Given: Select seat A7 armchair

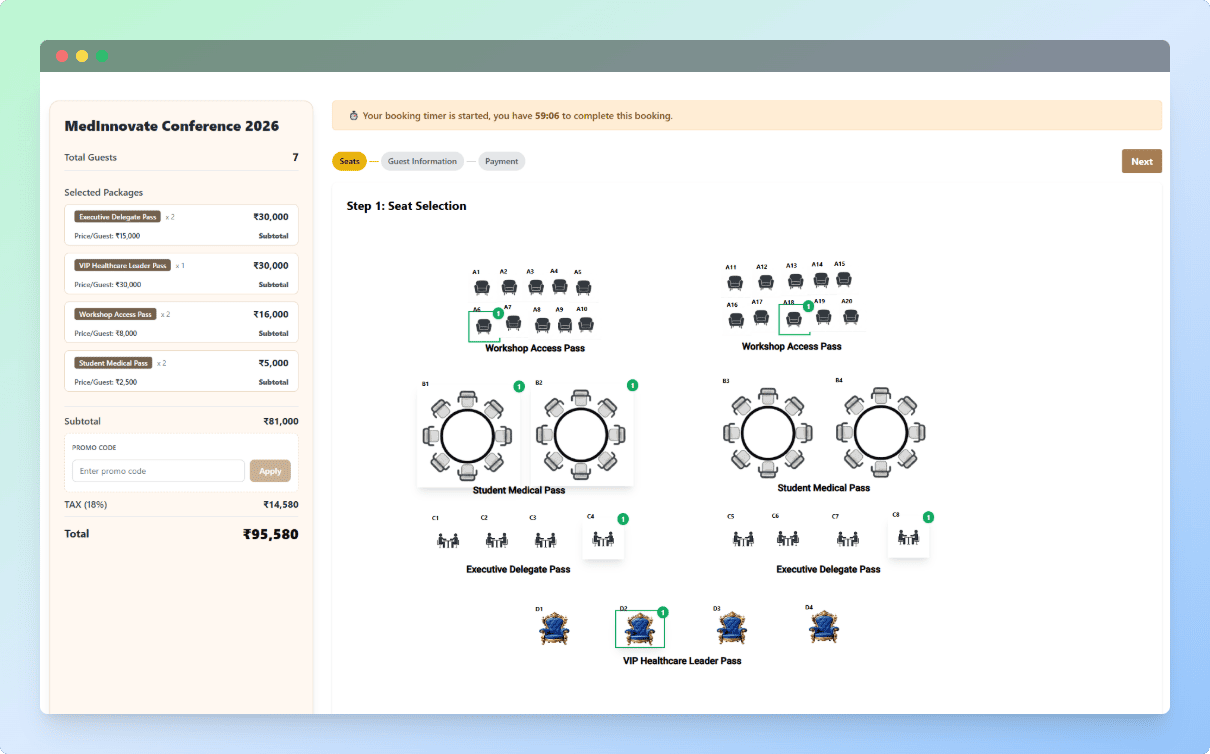Looking at the screenshot, I should [513, 322].
